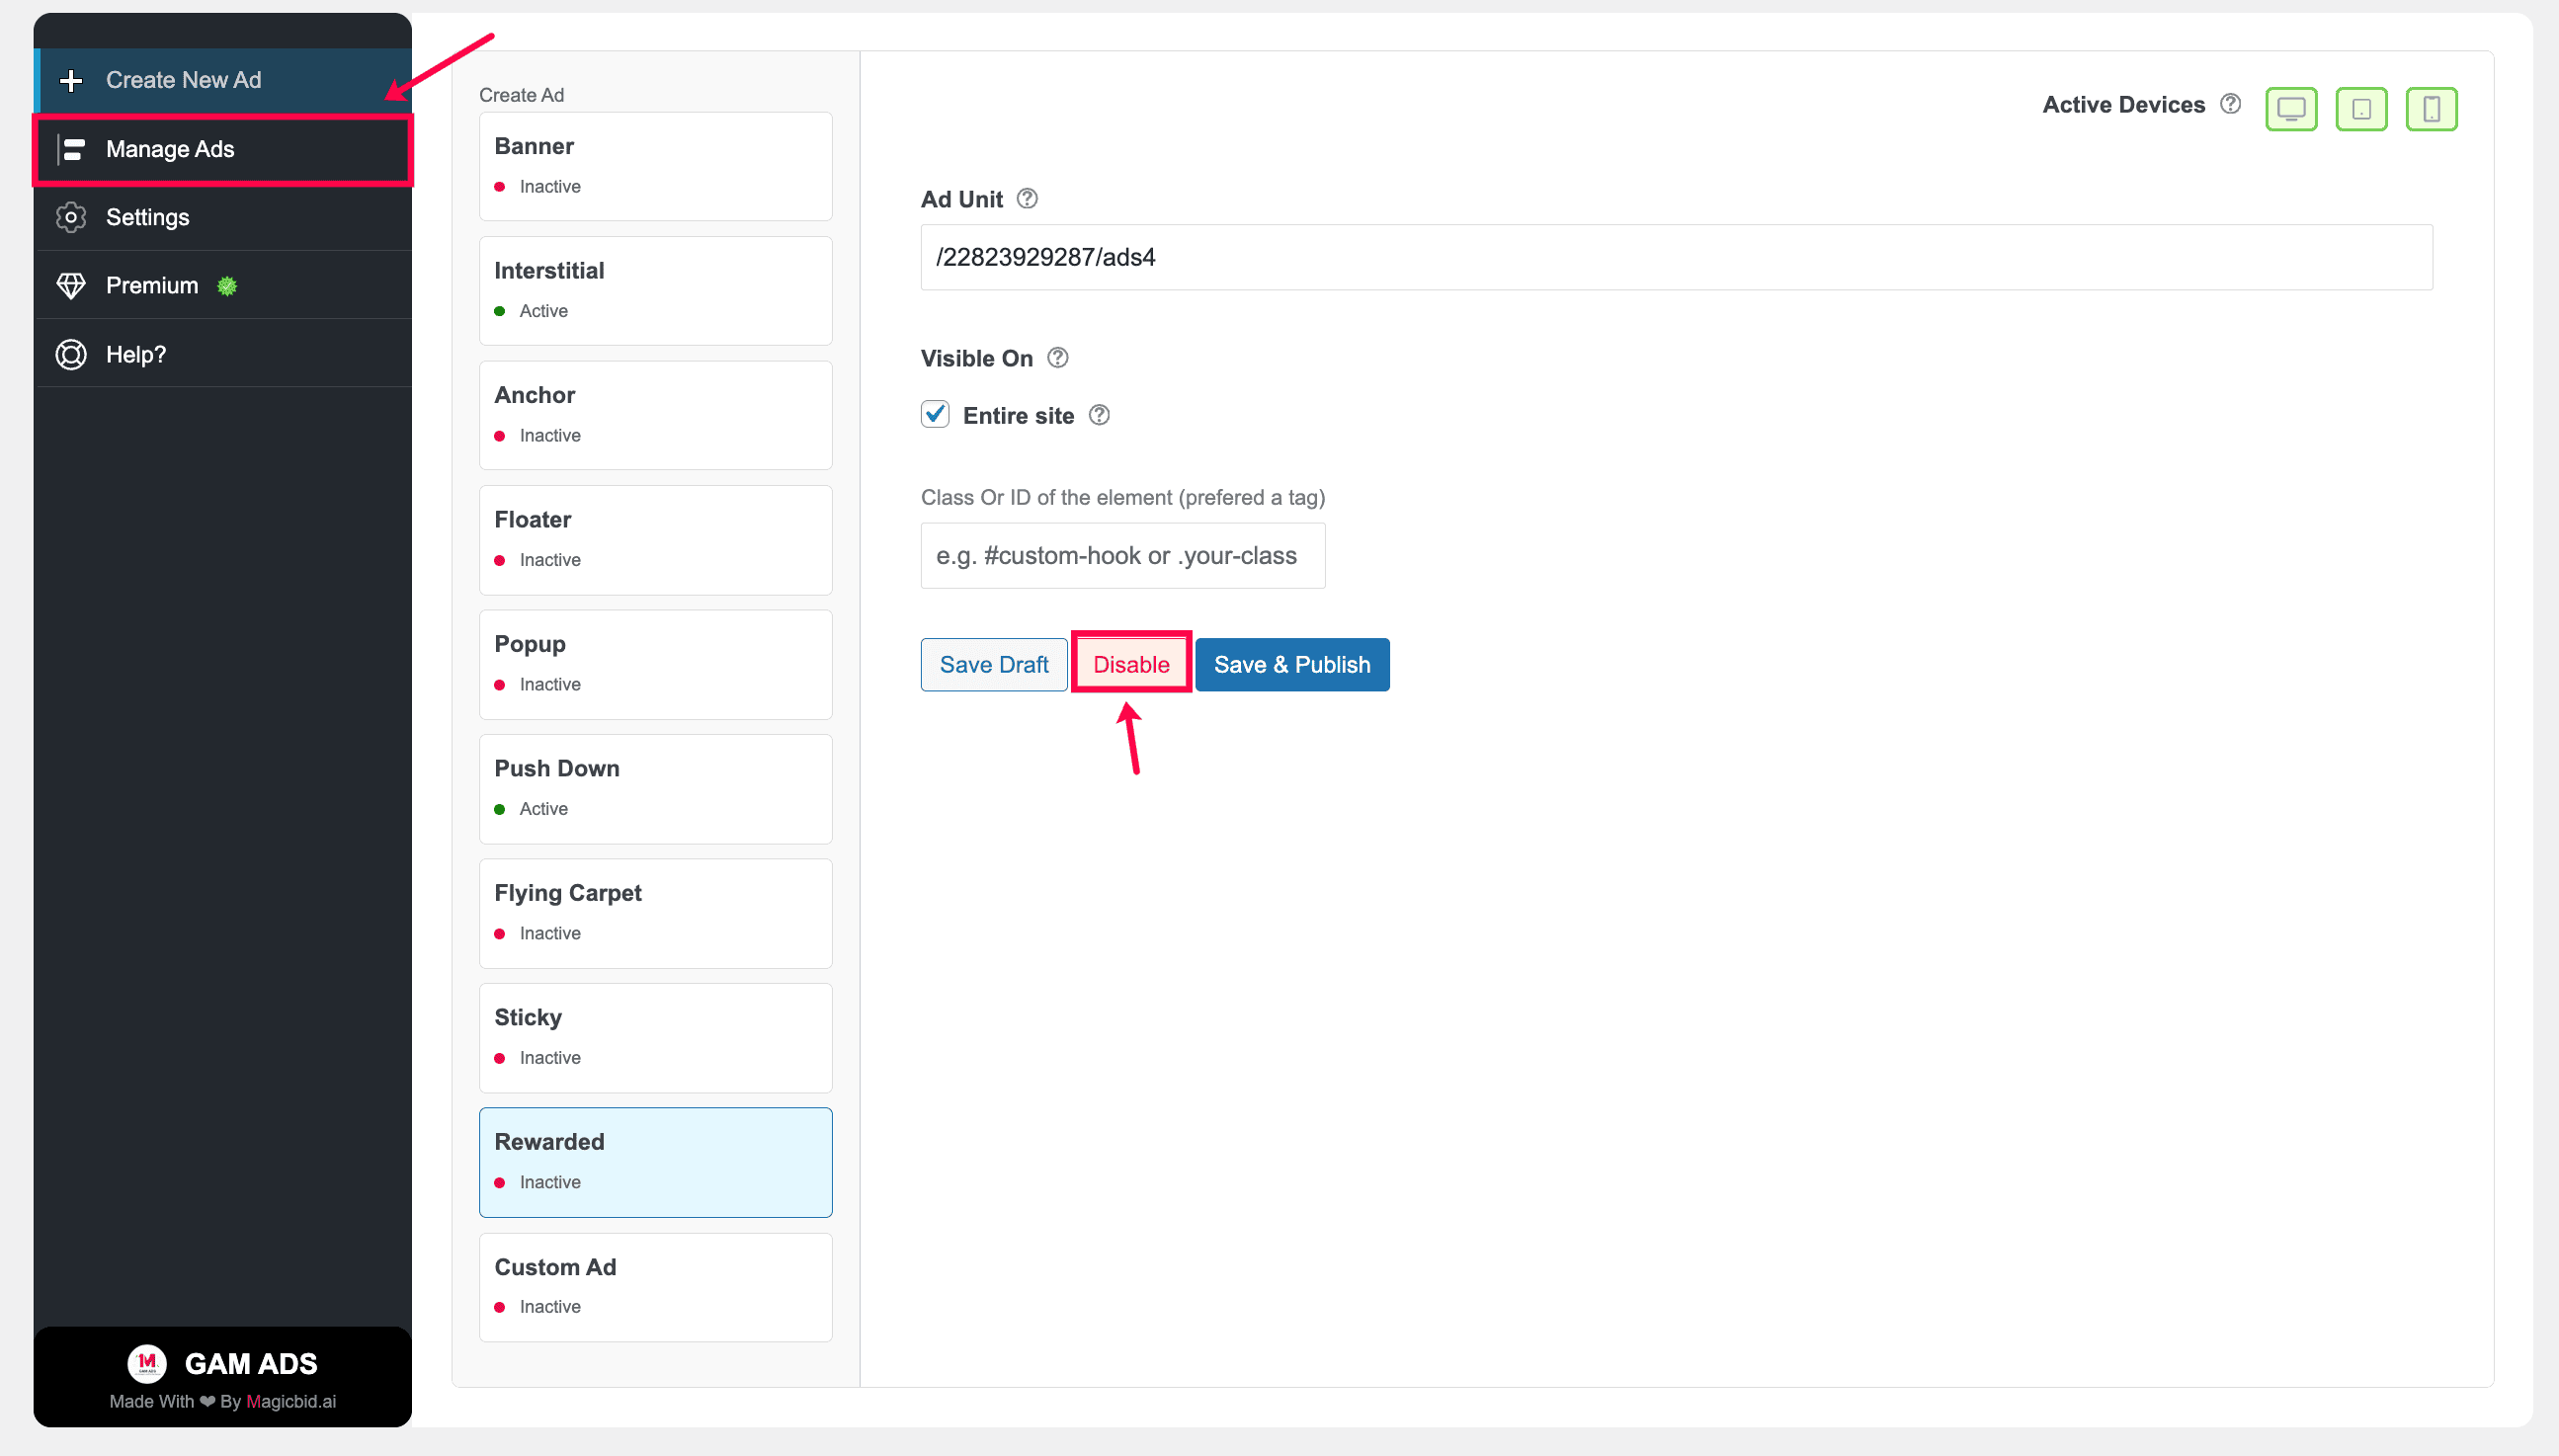Viewport: 2559px width, 1456px height.
Task: Select the Sticky ad type card
Action: (655, 1037)
